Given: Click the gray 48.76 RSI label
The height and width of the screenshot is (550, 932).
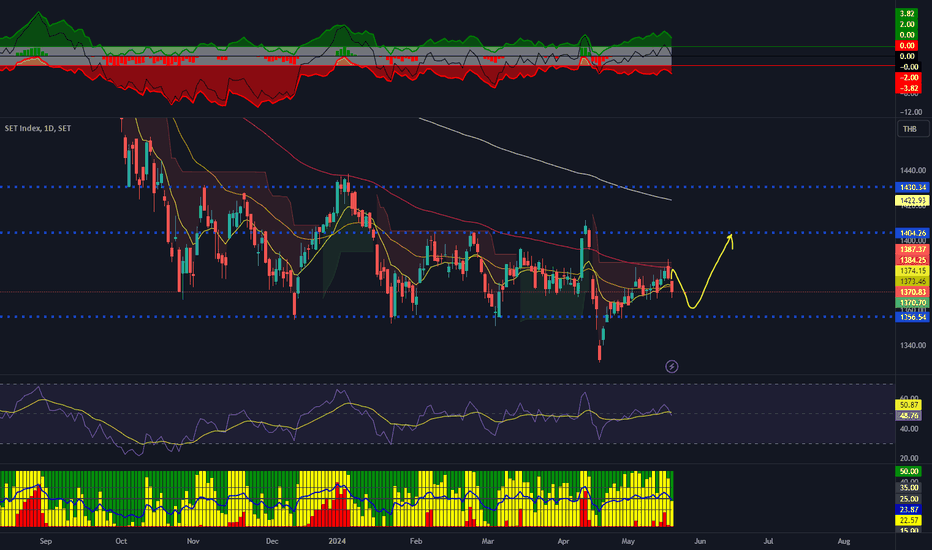Looking at the screenshot, I should (909, 416).
